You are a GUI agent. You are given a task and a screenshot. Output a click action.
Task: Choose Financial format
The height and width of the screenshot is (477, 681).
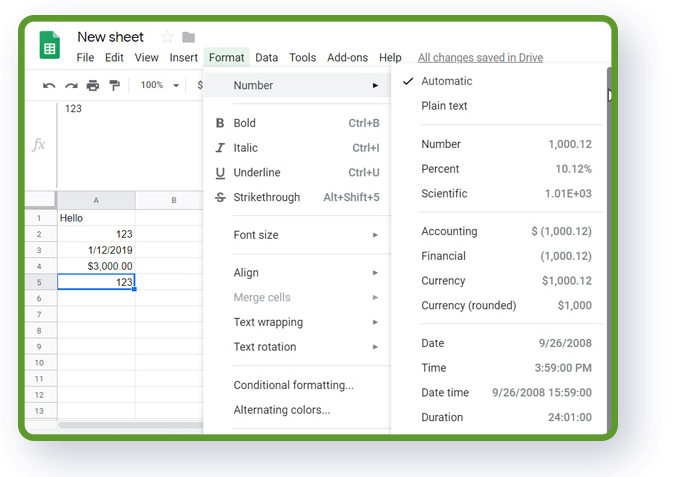(x=499, y=256)
